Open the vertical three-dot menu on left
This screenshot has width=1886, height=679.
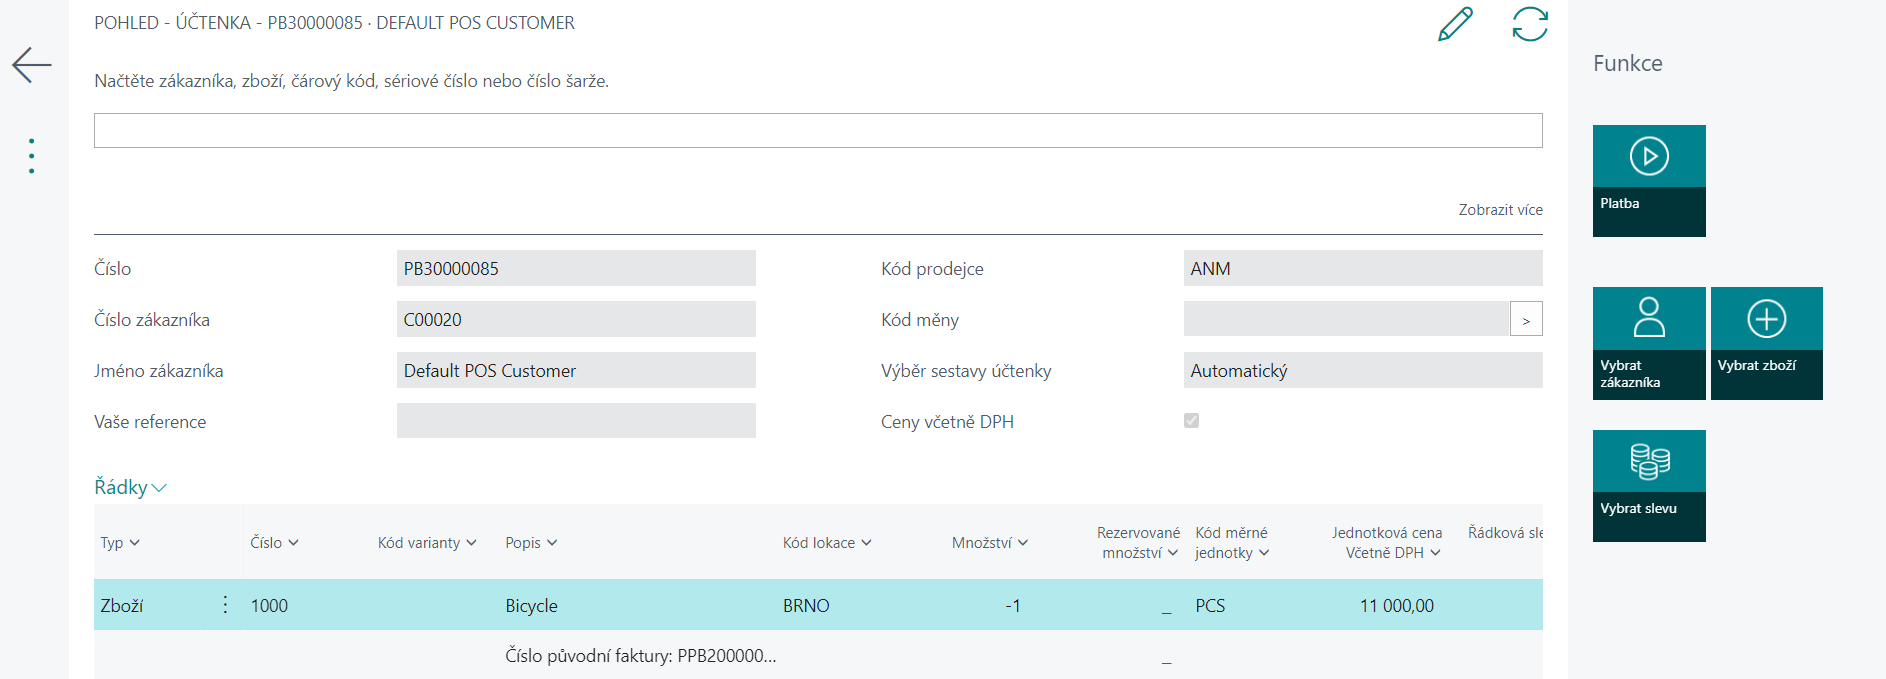point(32,156)
